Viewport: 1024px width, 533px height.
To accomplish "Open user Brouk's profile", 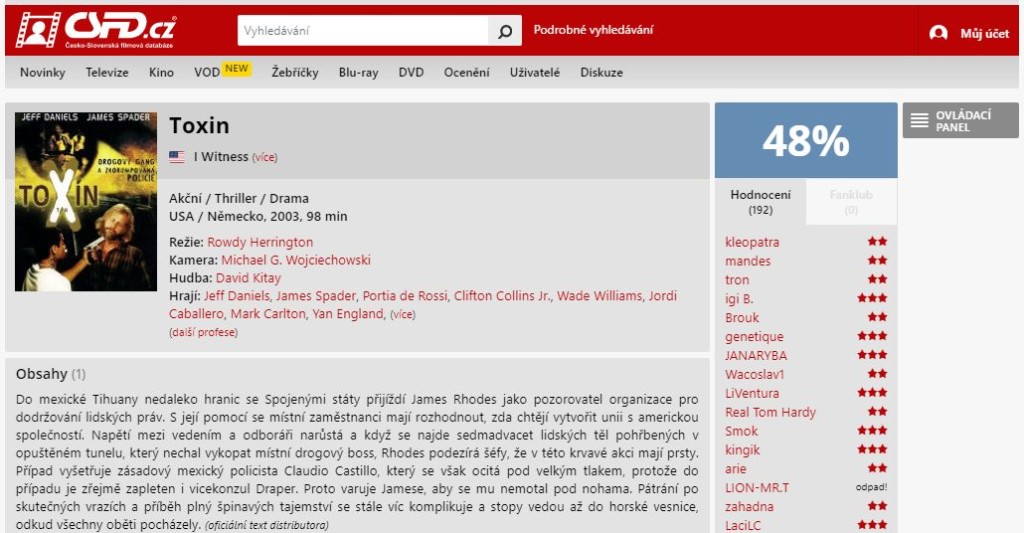I will pyautogui.click(x=742, y=318).
